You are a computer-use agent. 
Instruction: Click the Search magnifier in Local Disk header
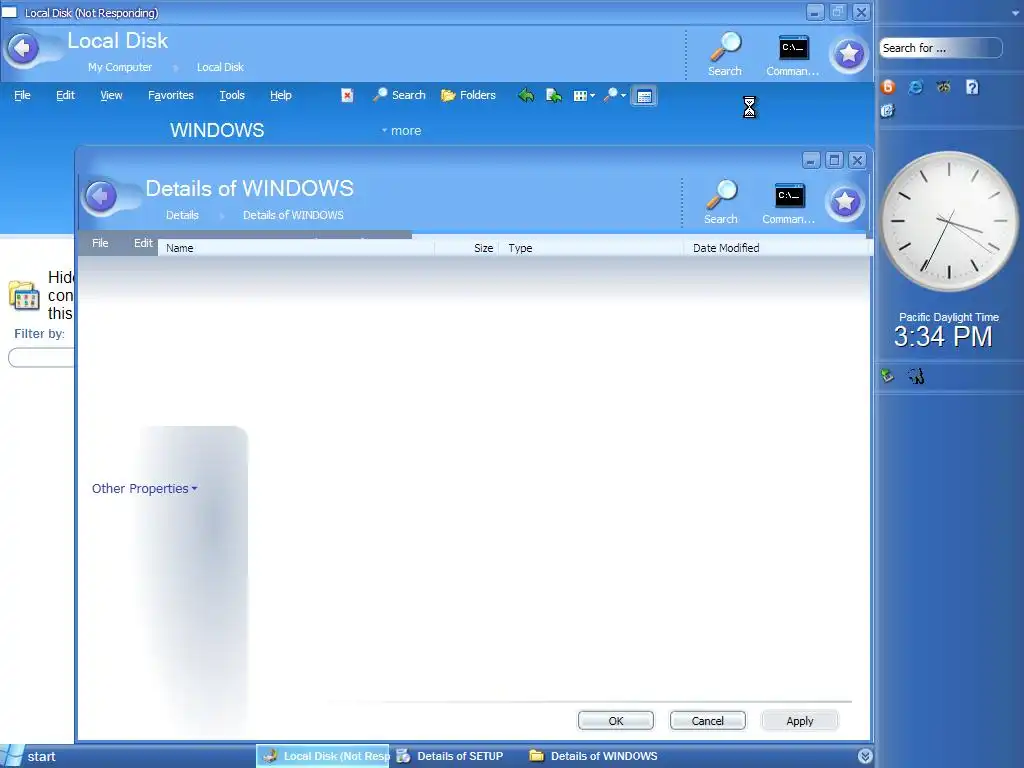tap(725, 54)
